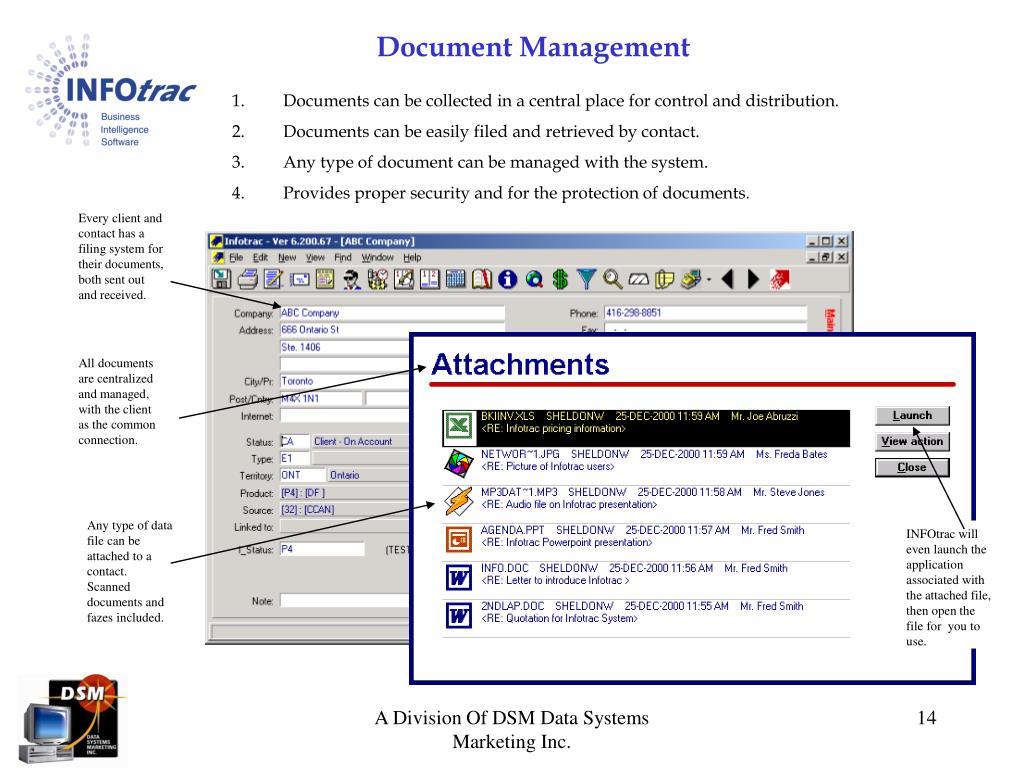This screenshot has width=1024, height=768.
Task: Click the Product field [P4] : [DF ]
Action: 345,492
